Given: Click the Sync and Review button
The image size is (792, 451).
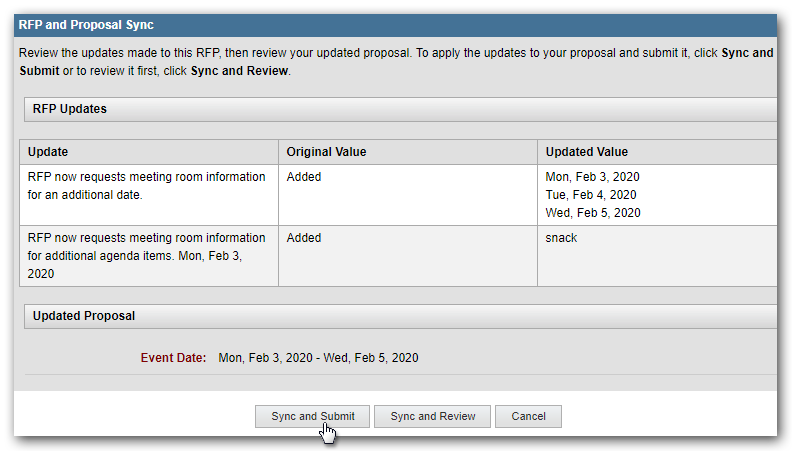Looking at the screenshot, I should point(432,416).
